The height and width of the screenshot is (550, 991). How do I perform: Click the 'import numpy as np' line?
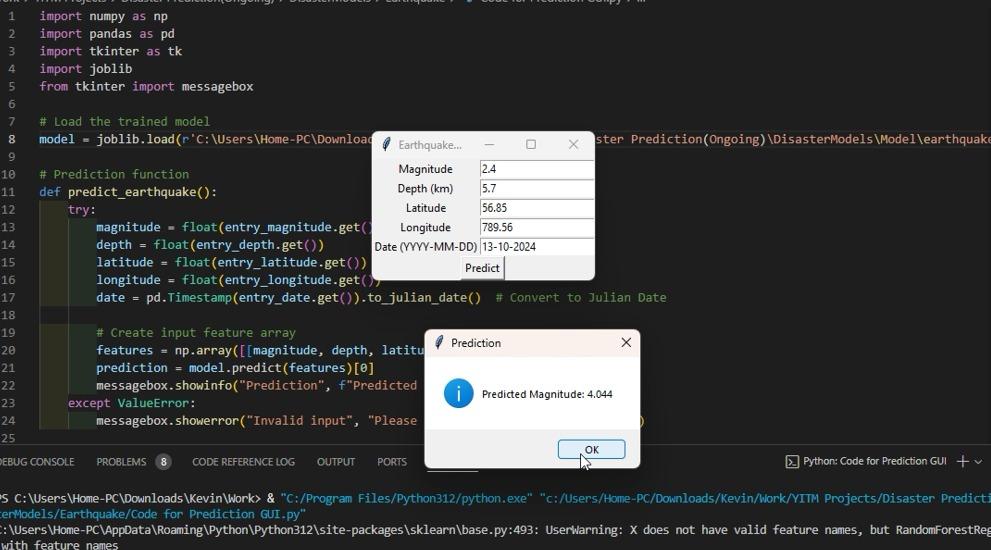click(x=104, y=16)
